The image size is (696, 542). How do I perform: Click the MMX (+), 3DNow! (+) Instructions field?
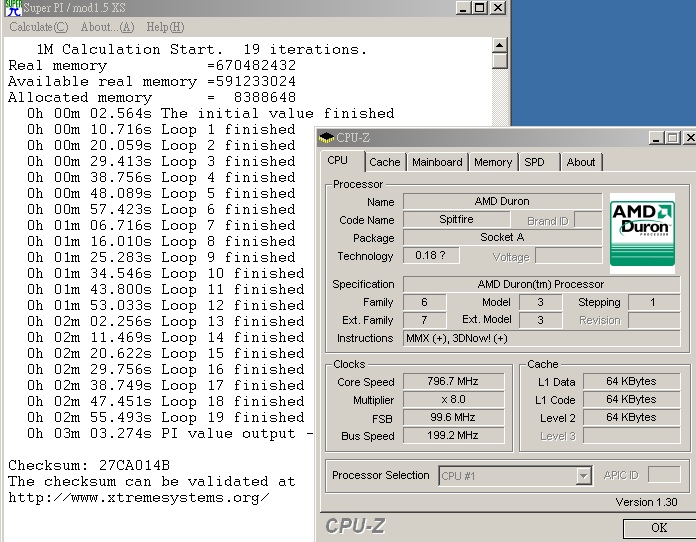(x=541, y=338)
